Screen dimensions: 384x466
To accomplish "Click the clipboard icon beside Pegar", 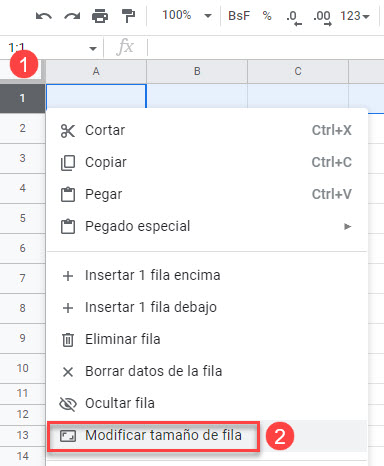I will click(68, 194).
